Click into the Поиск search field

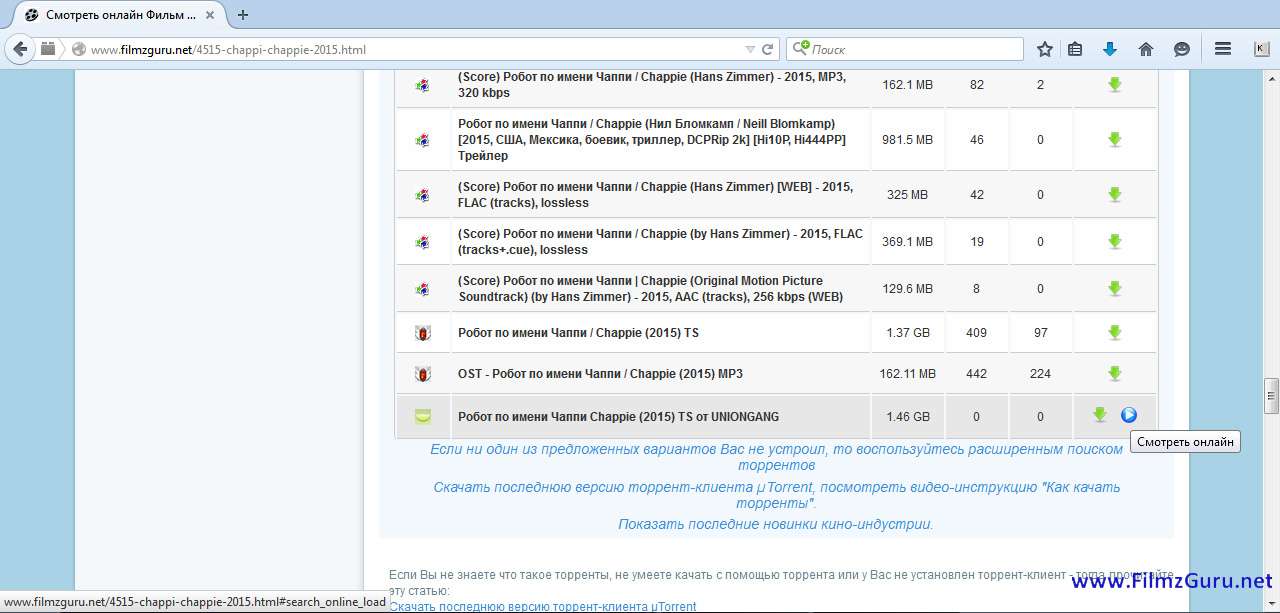point(910,49)
